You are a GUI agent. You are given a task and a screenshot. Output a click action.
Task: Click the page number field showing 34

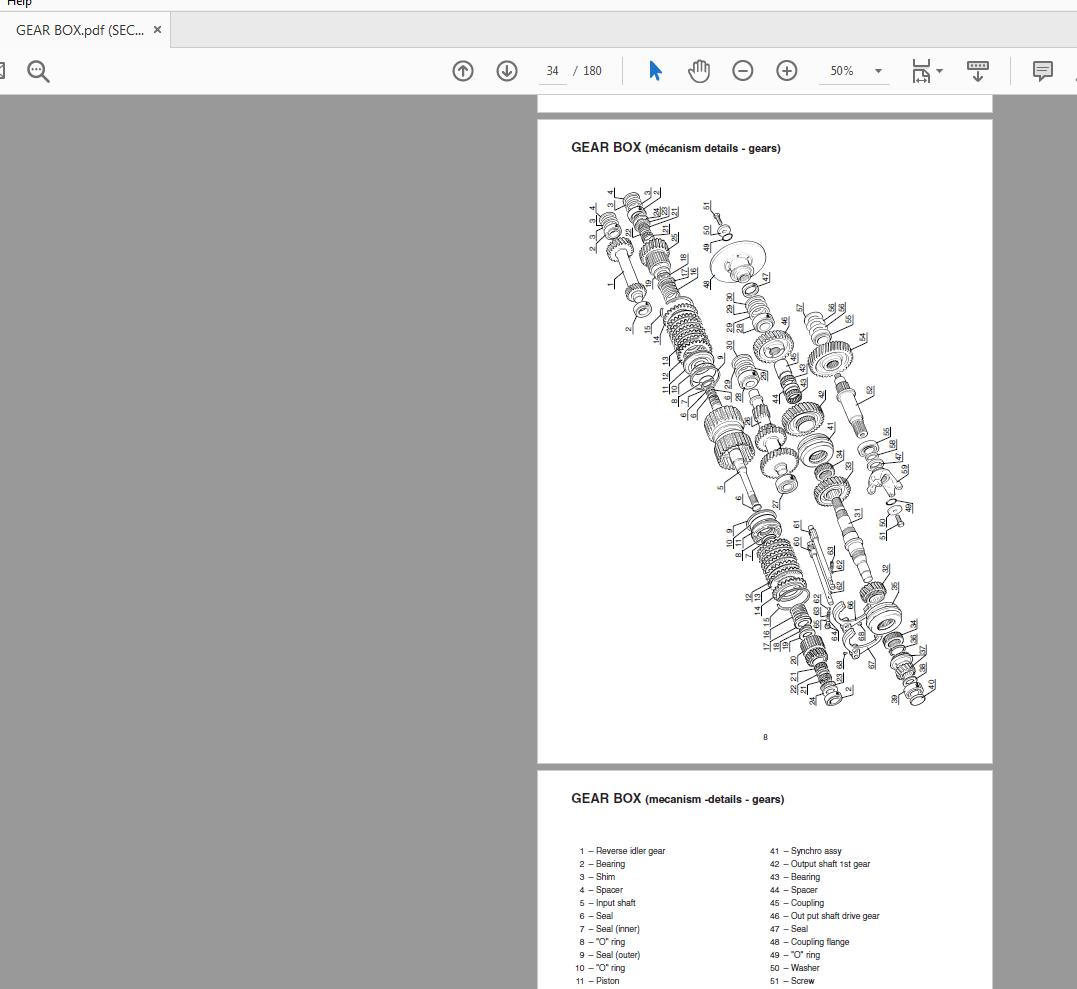tap(552, 71)
